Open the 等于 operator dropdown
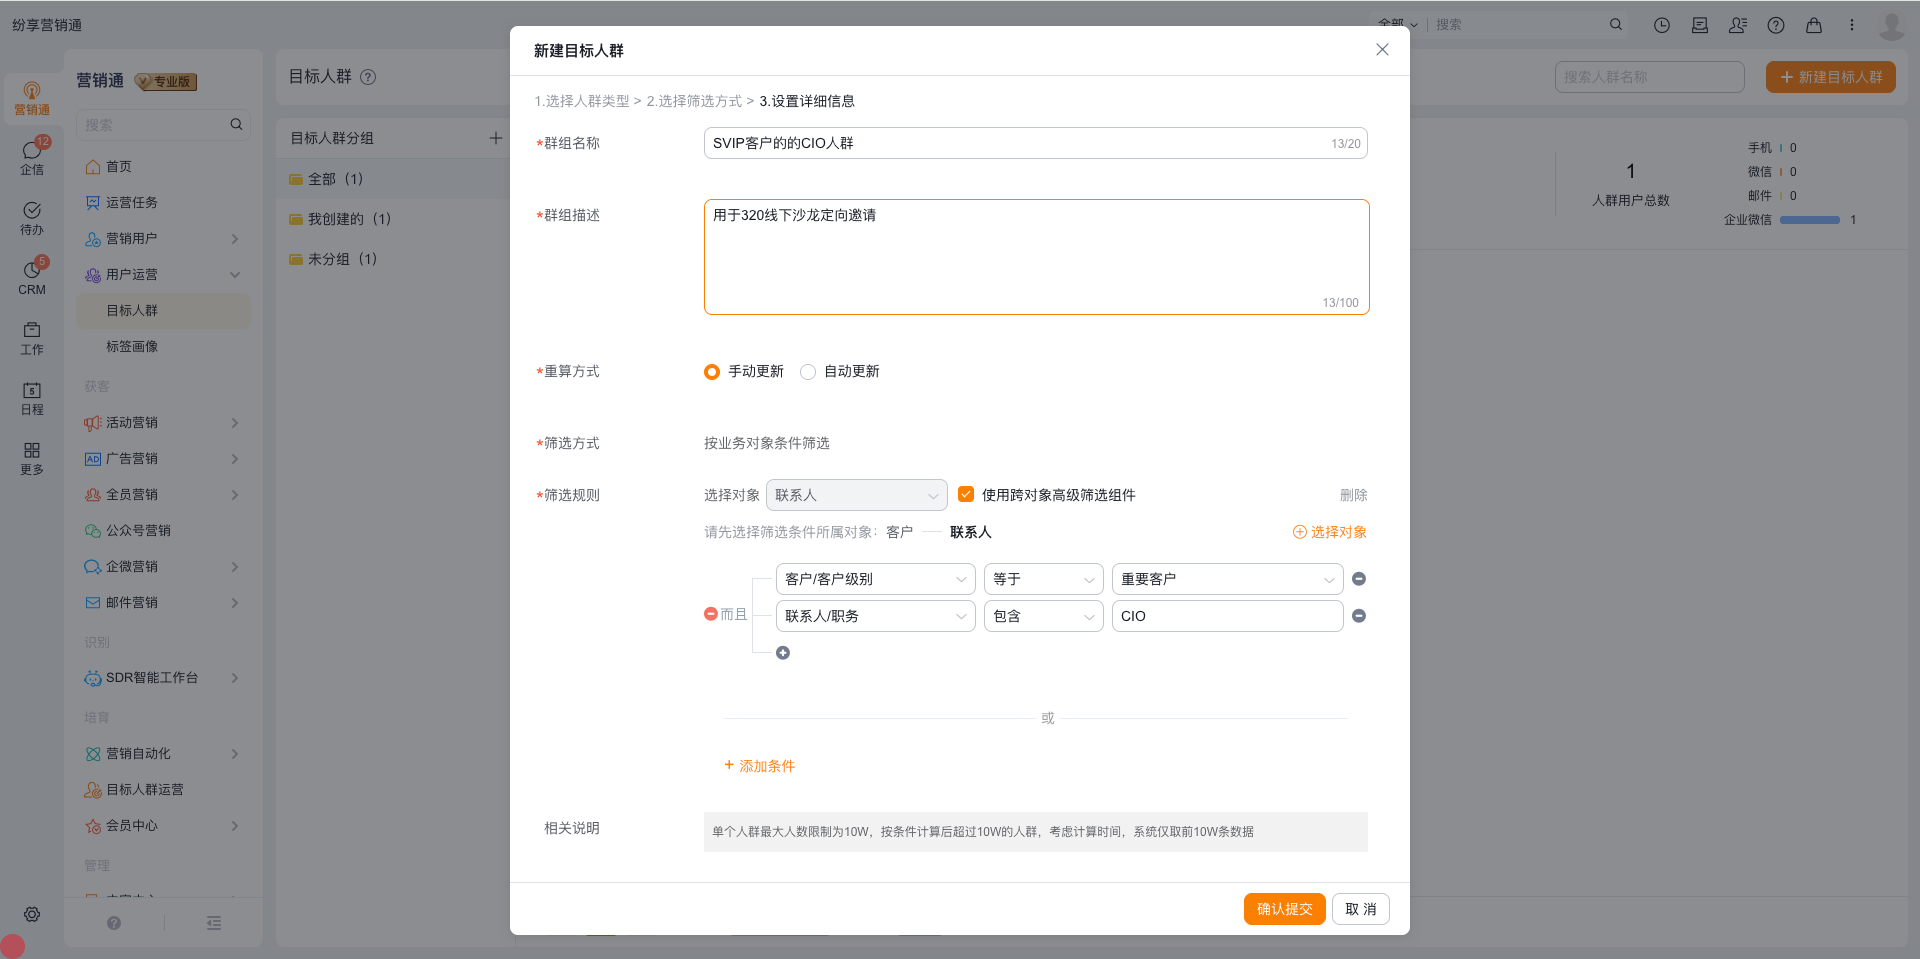This screenshot has height=959, width=1920. click(x=1043, y=579)
